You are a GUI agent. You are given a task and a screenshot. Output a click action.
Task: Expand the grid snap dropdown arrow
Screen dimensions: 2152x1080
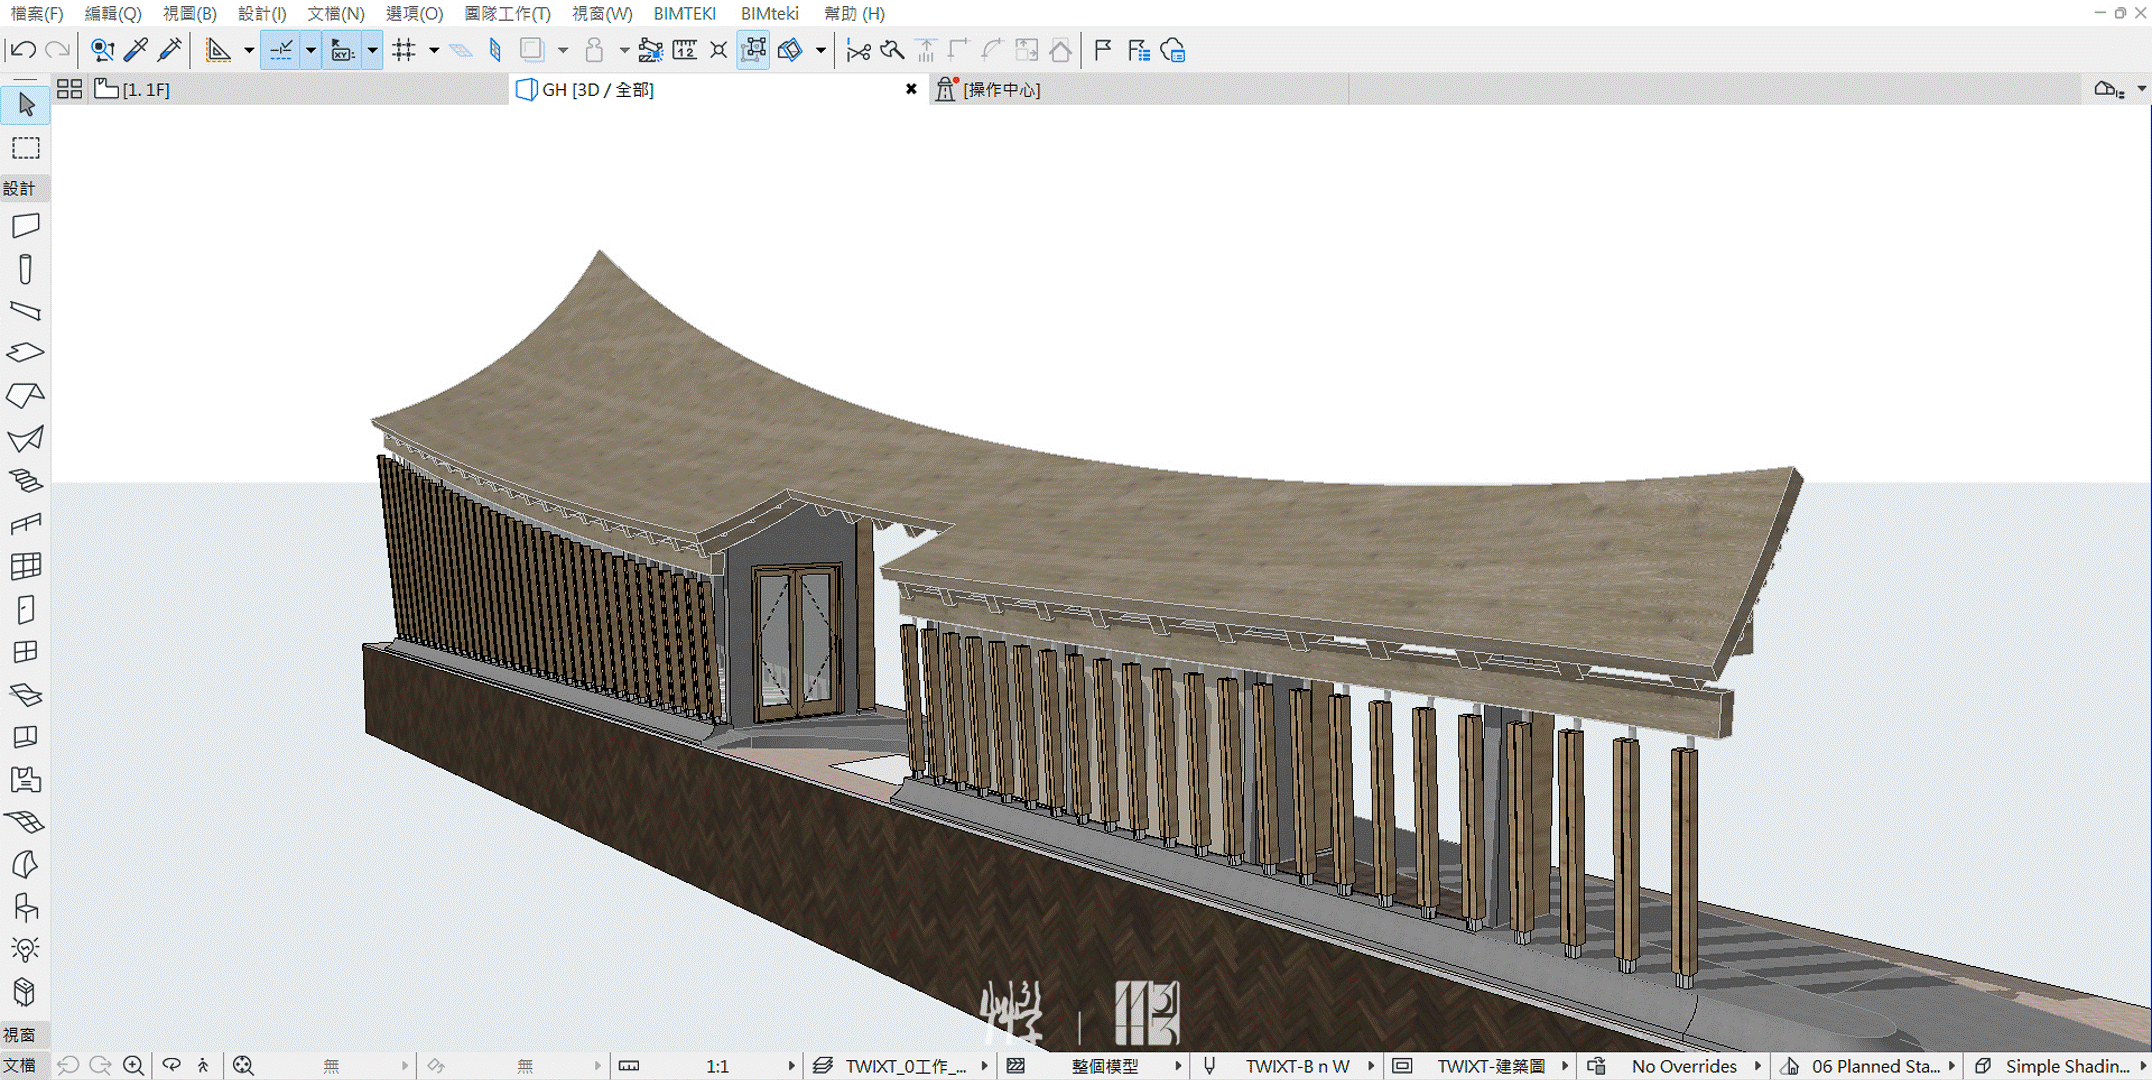tap(434, 50)
